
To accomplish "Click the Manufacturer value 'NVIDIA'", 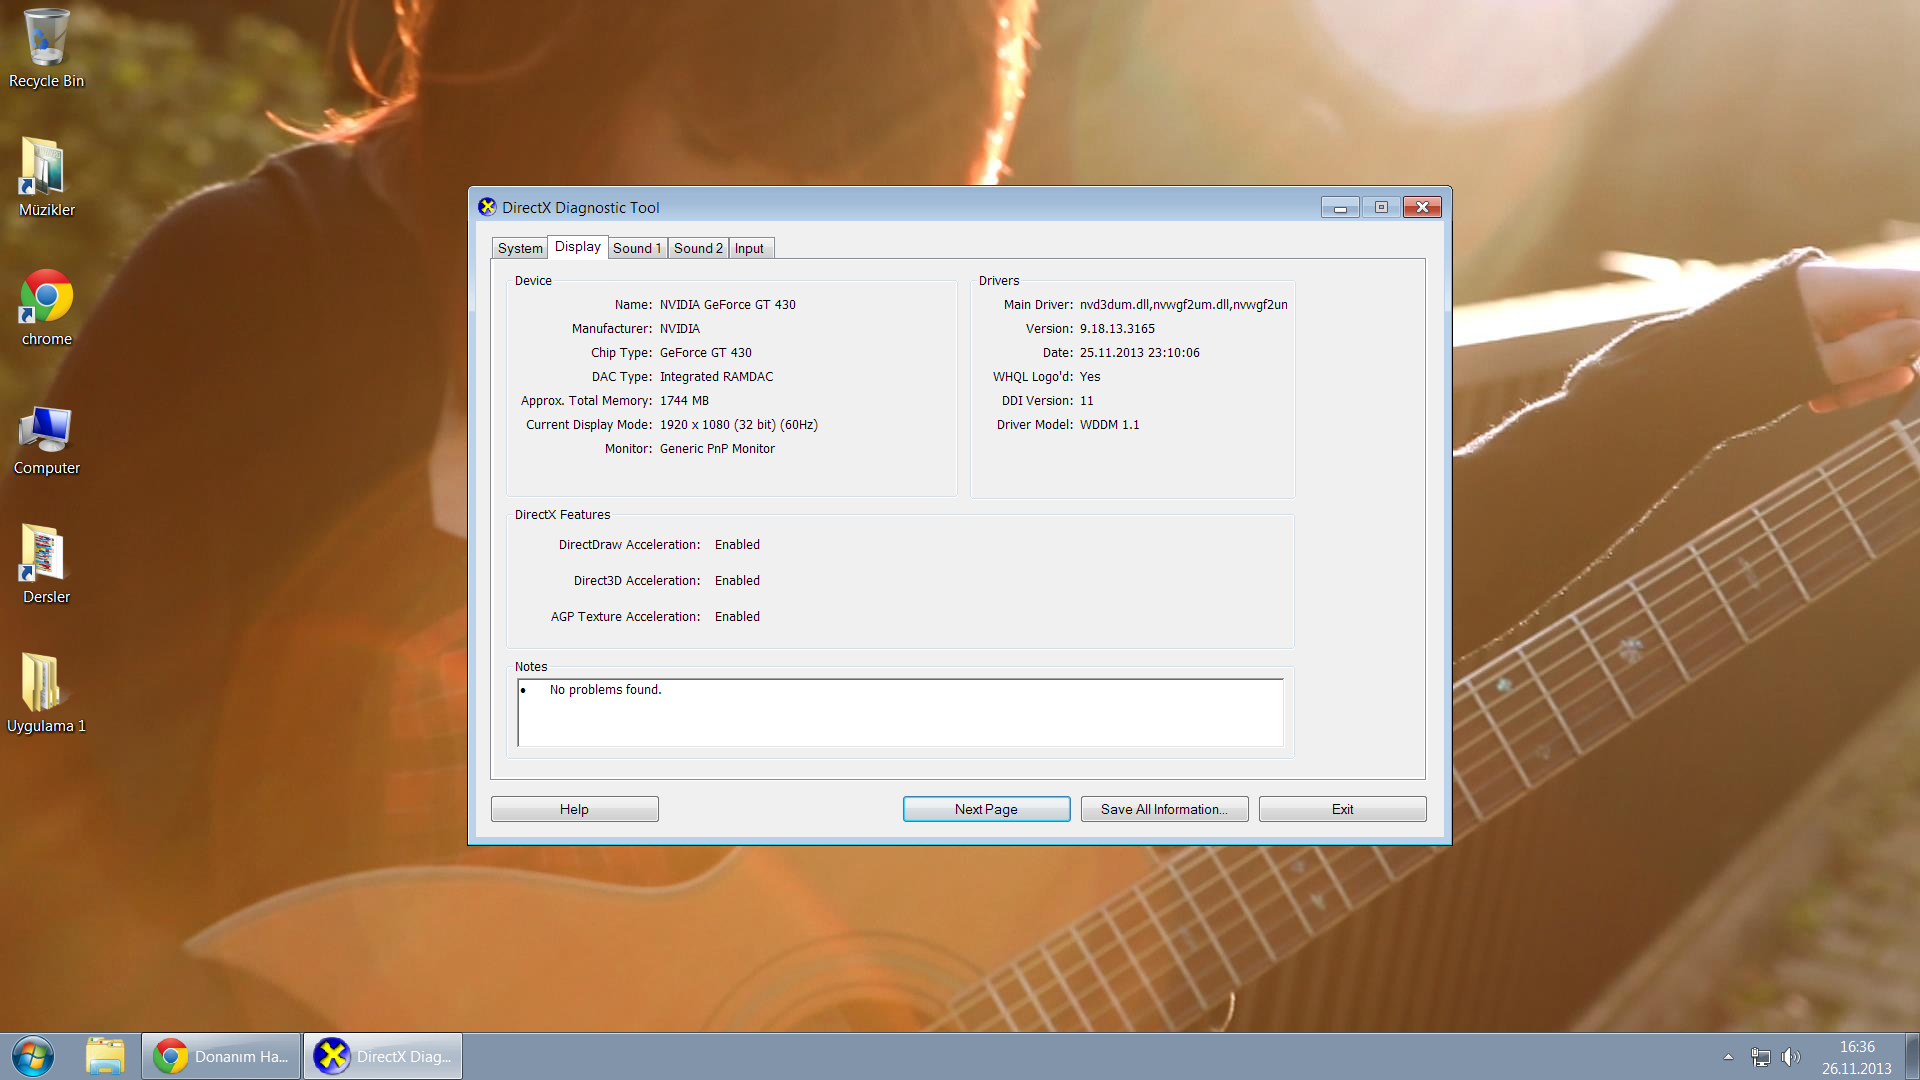I will (x=680, y=329).
